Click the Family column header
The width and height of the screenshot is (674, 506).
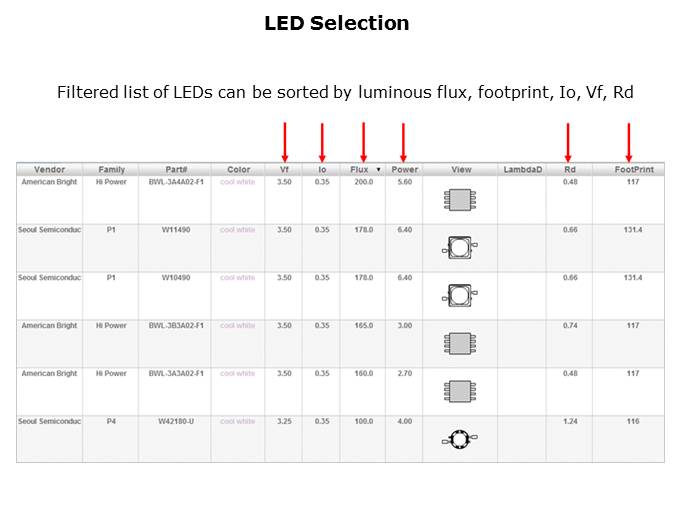point(111,170)
